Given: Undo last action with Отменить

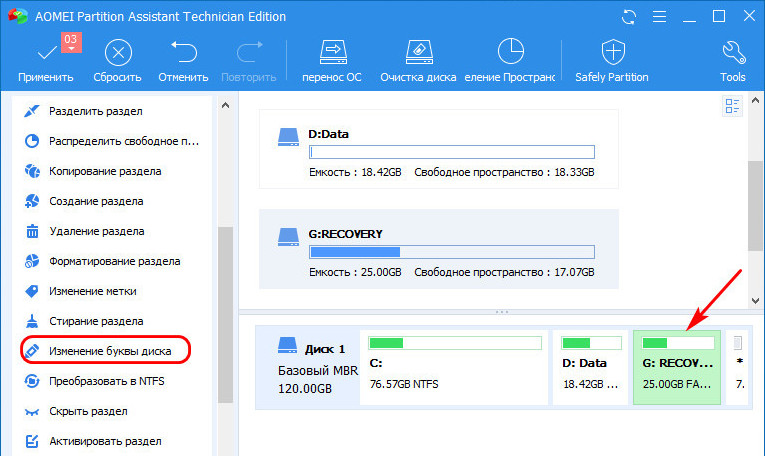Looking at the screenshot, I should pyautogui.click(x=183, y=61).
